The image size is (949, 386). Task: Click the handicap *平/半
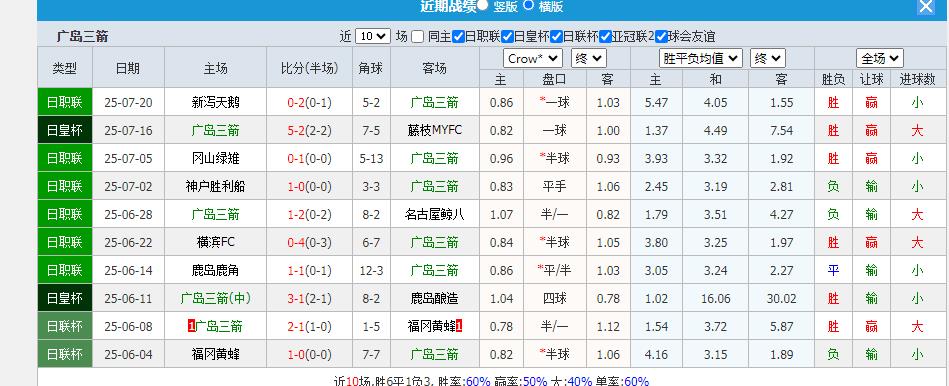tap(555, 270)
